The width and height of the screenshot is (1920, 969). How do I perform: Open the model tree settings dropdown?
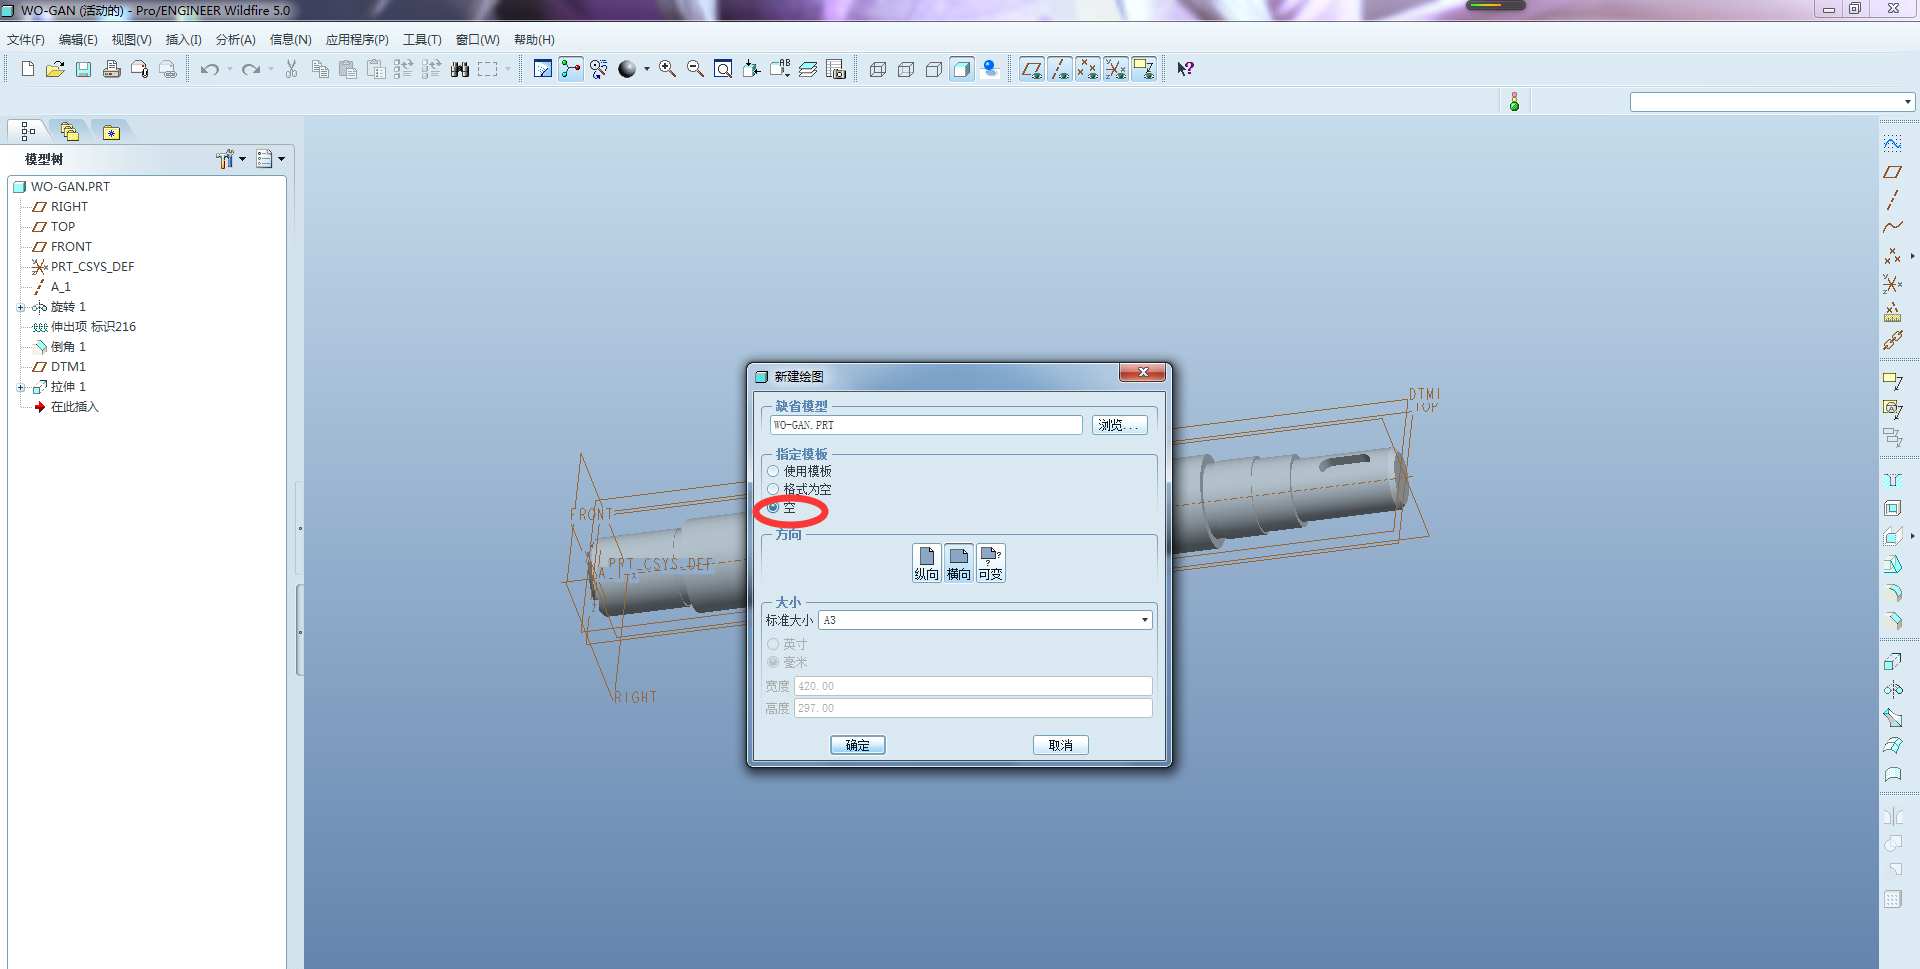coord(231,159)
